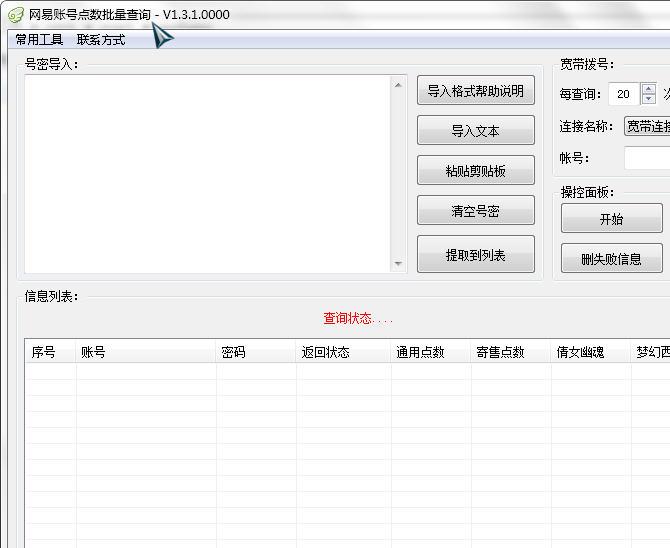
Task: Click the 导入文本 button
Action: tap(476, 130)
